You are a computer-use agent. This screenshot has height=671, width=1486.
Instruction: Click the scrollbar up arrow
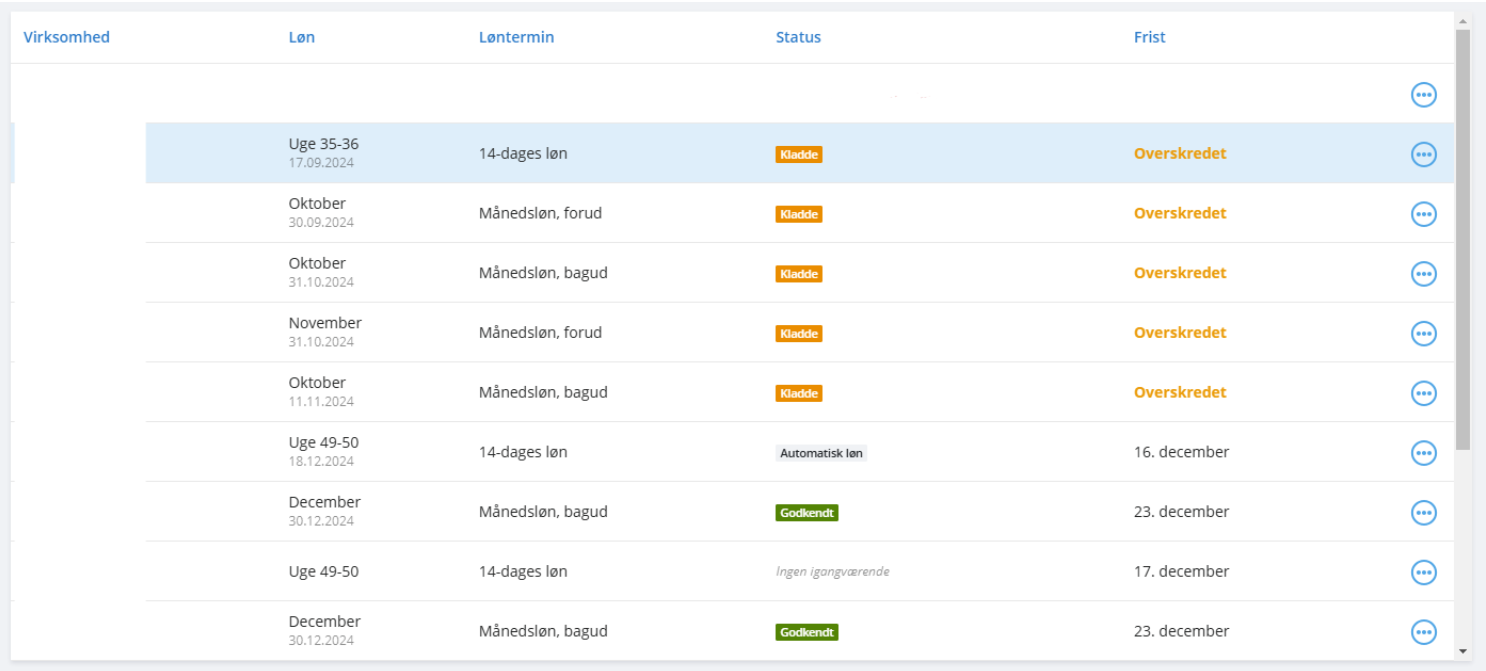1463,20
